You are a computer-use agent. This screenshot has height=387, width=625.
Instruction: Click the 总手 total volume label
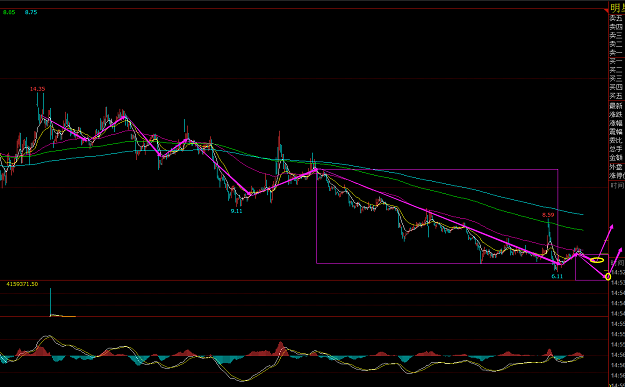click(x=617, y=149)
